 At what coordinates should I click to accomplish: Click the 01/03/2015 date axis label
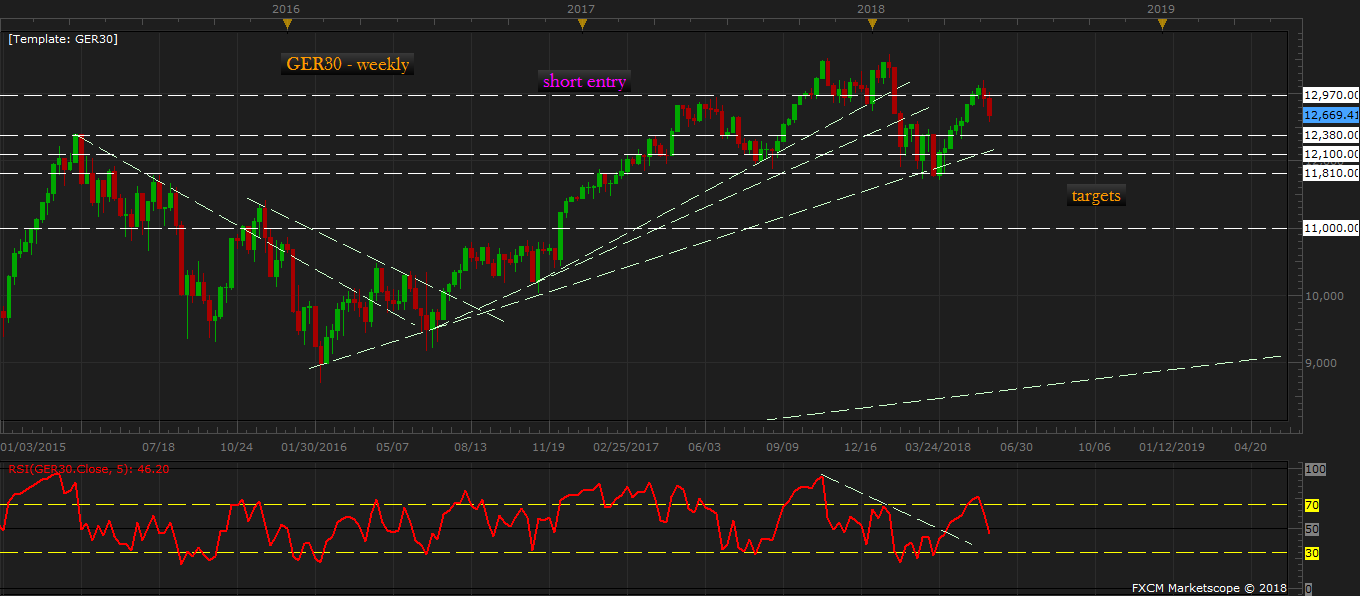tap(34, 447)
